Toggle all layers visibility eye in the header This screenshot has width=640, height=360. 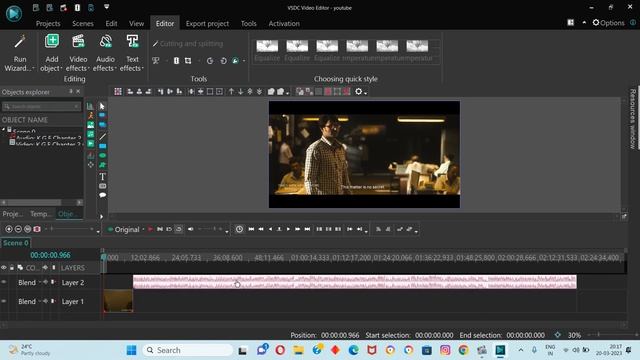4,268
